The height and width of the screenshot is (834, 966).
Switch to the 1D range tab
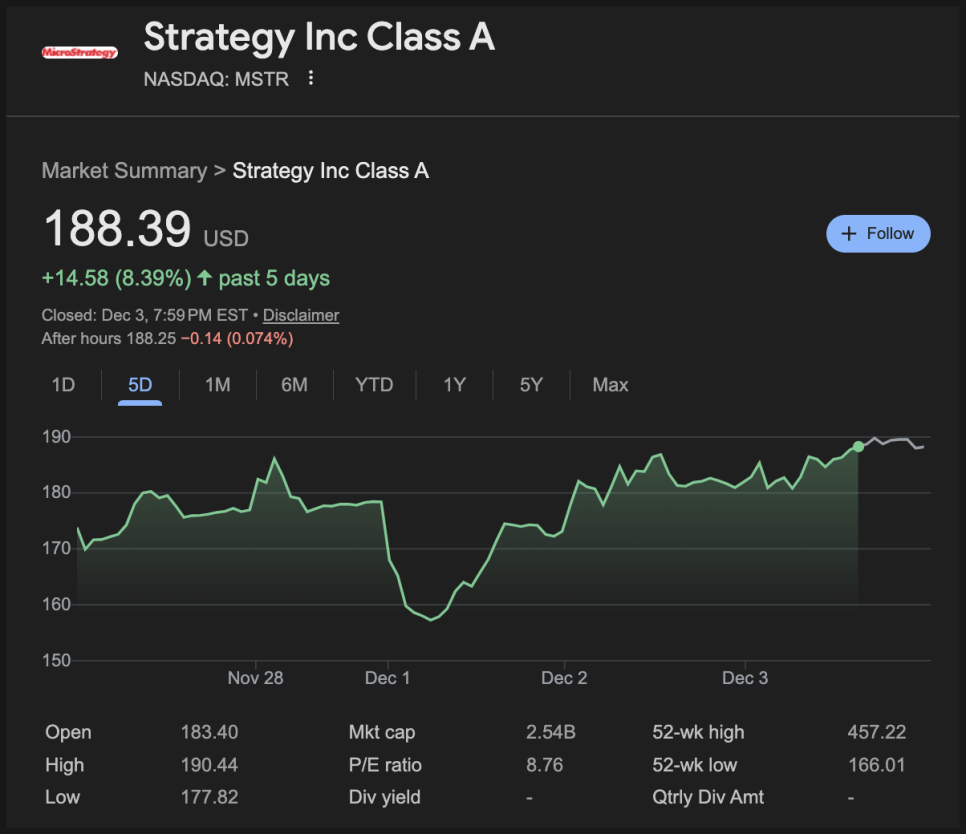coord(63,385)
